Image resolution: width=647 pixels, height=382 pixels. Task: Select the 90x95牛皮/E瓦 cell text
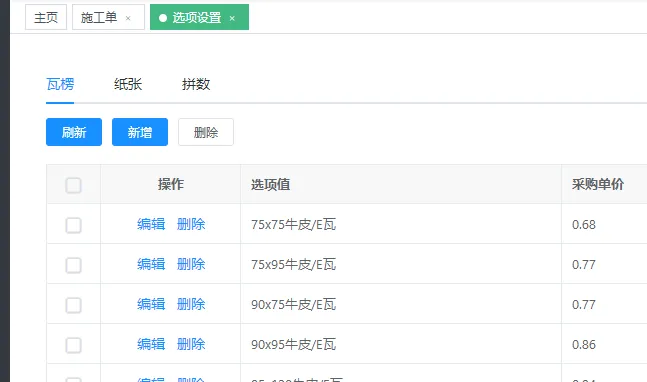pos(293,344)
